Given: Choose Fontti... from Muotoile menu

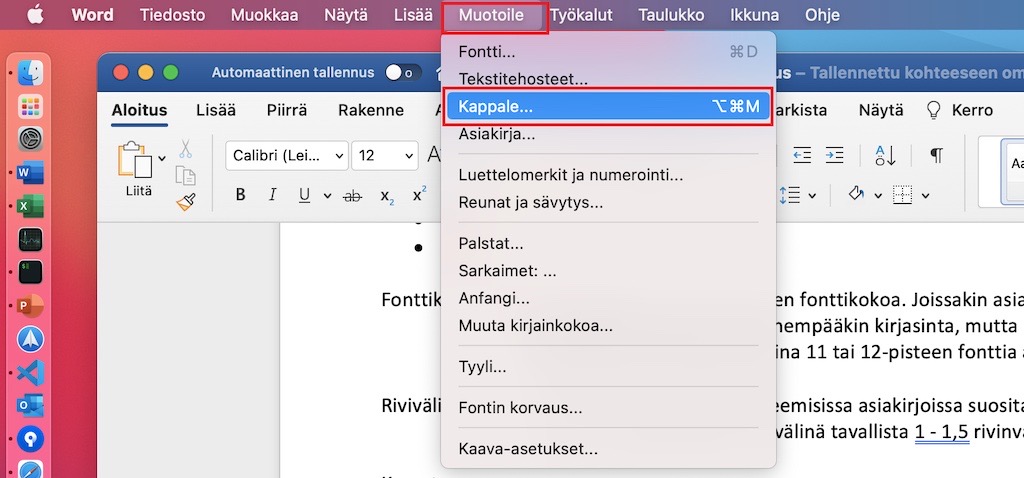Looking at the screenshot, I should 608,52.
